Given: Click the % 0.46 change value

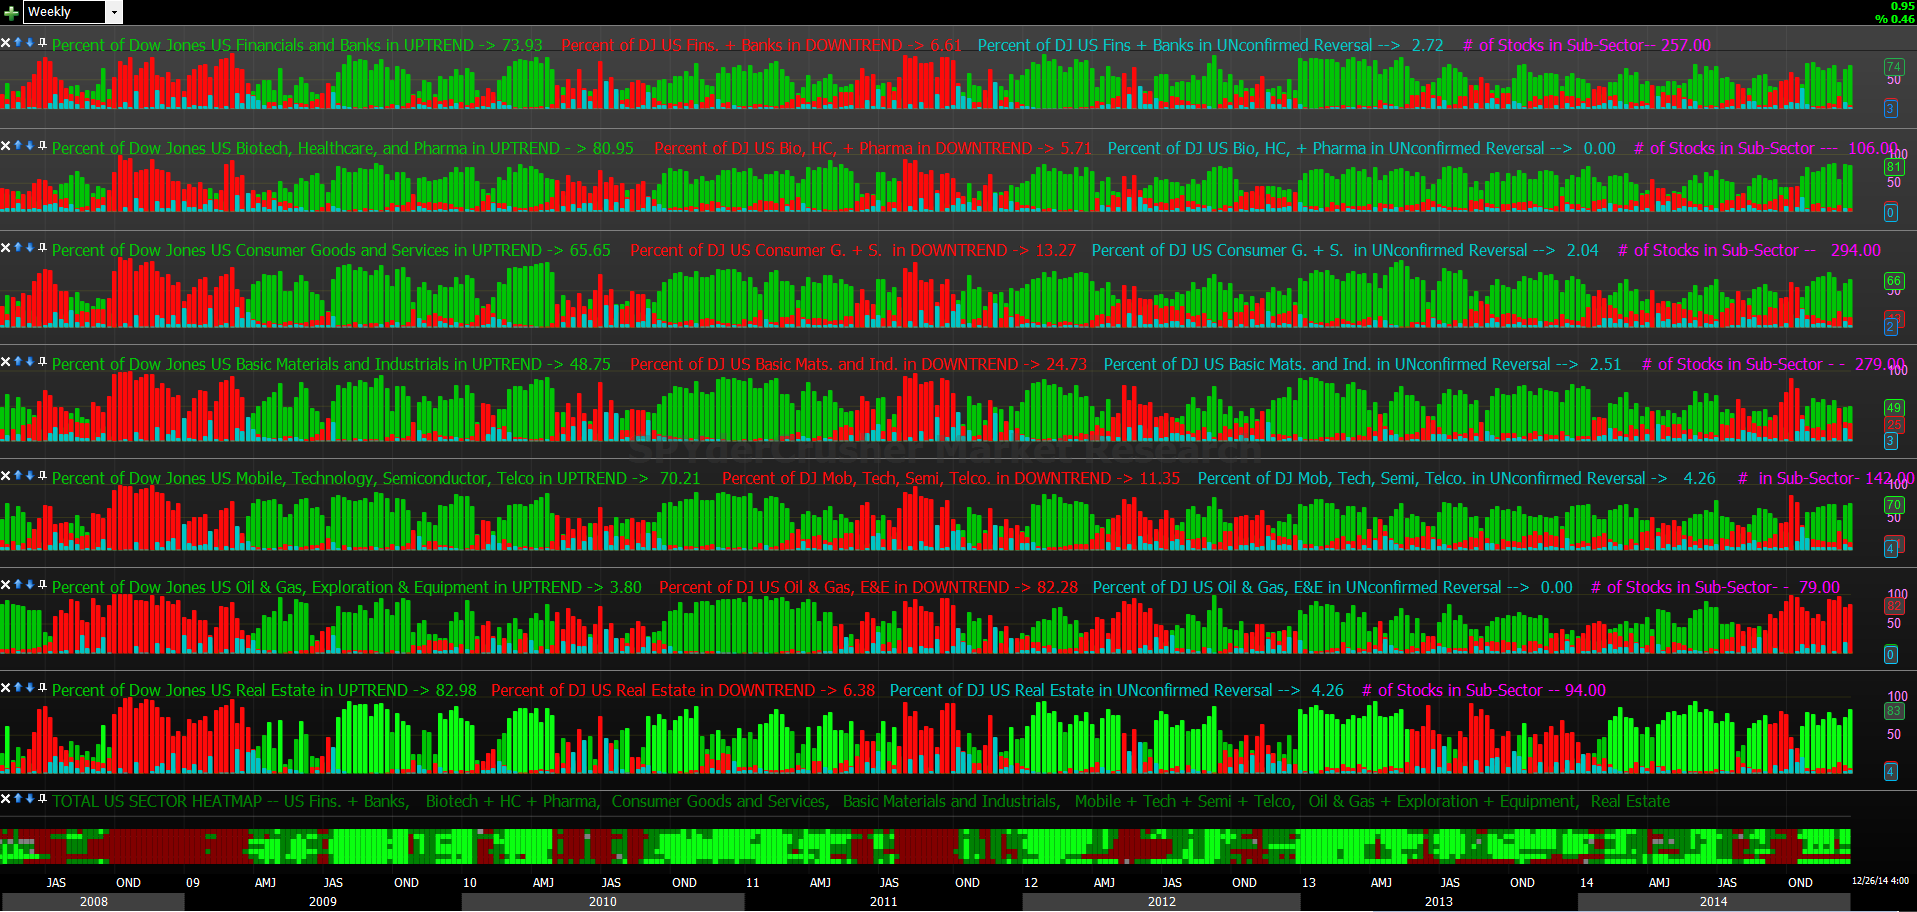Looking at the screenshot, I should (x=1895, y=19).
